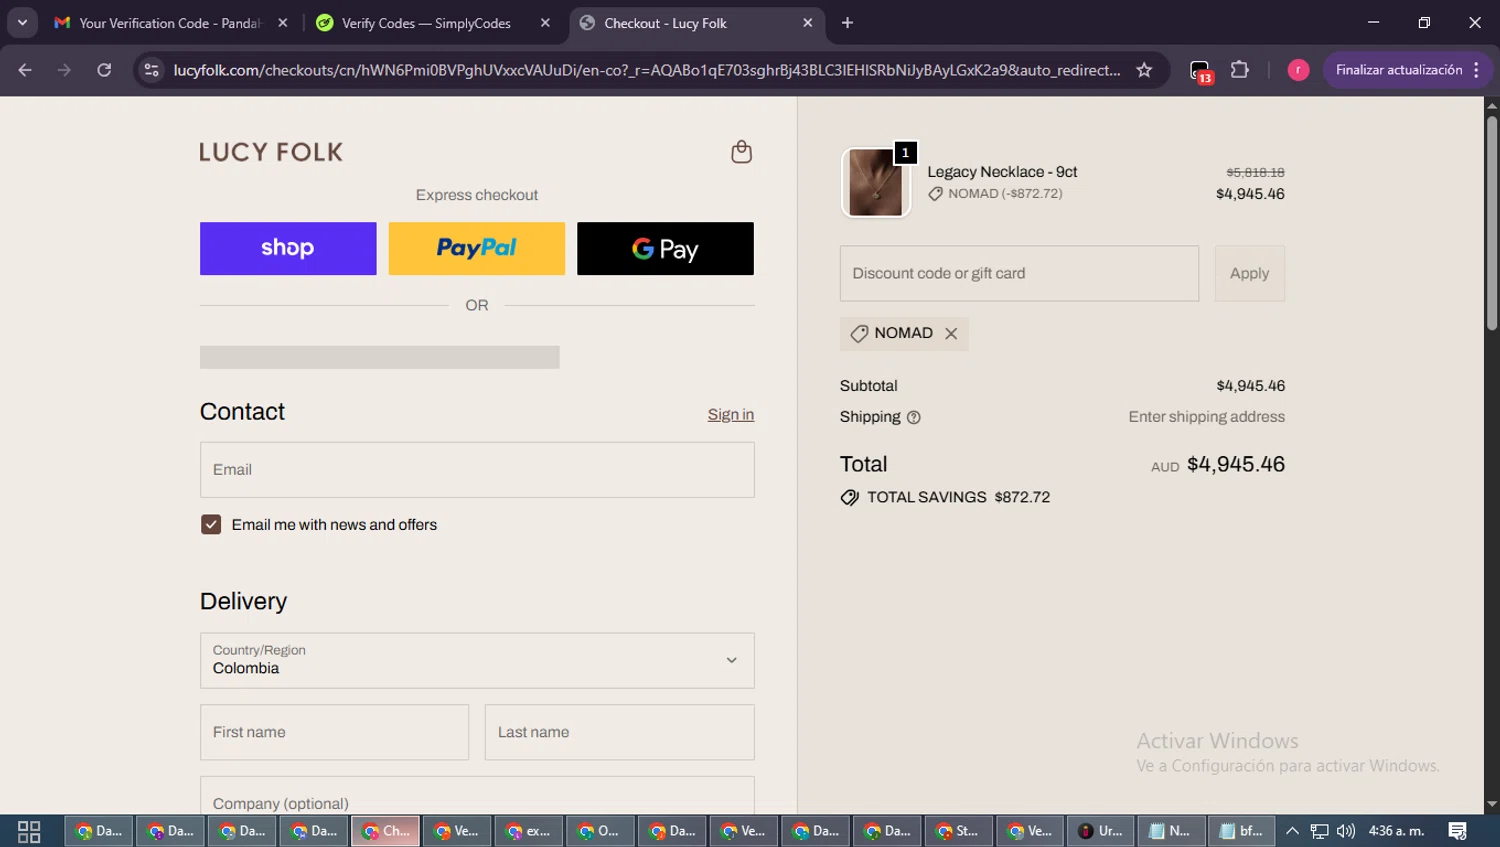Pay with PayPal express button
Screen dimensions: 1500x847
click(476, 248)
